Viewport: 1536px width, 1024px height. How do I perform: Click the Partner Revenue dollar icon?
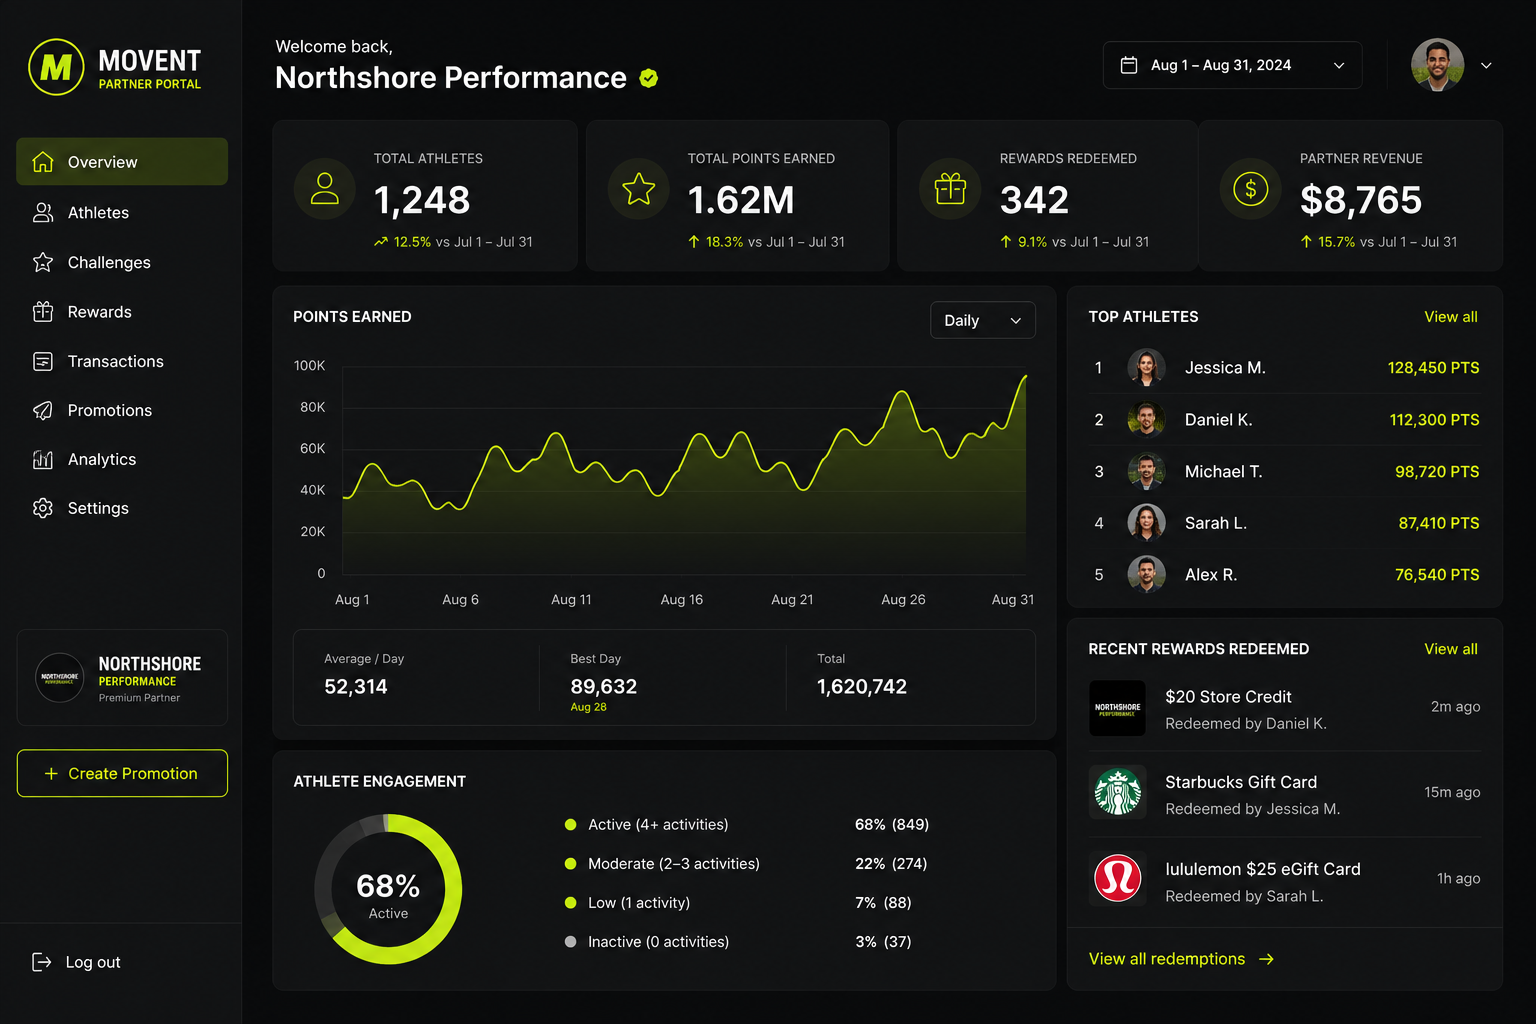point(1250,189)
